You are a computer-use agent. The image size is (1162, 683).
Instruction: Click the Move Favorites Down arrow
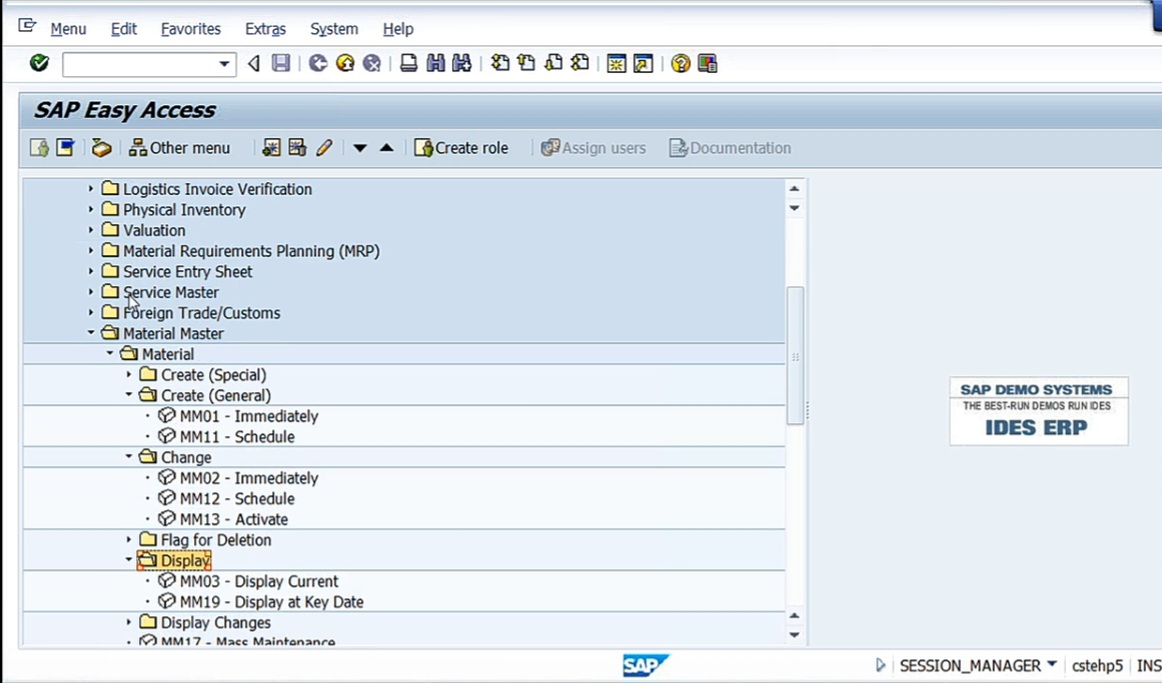pos(360,147)
